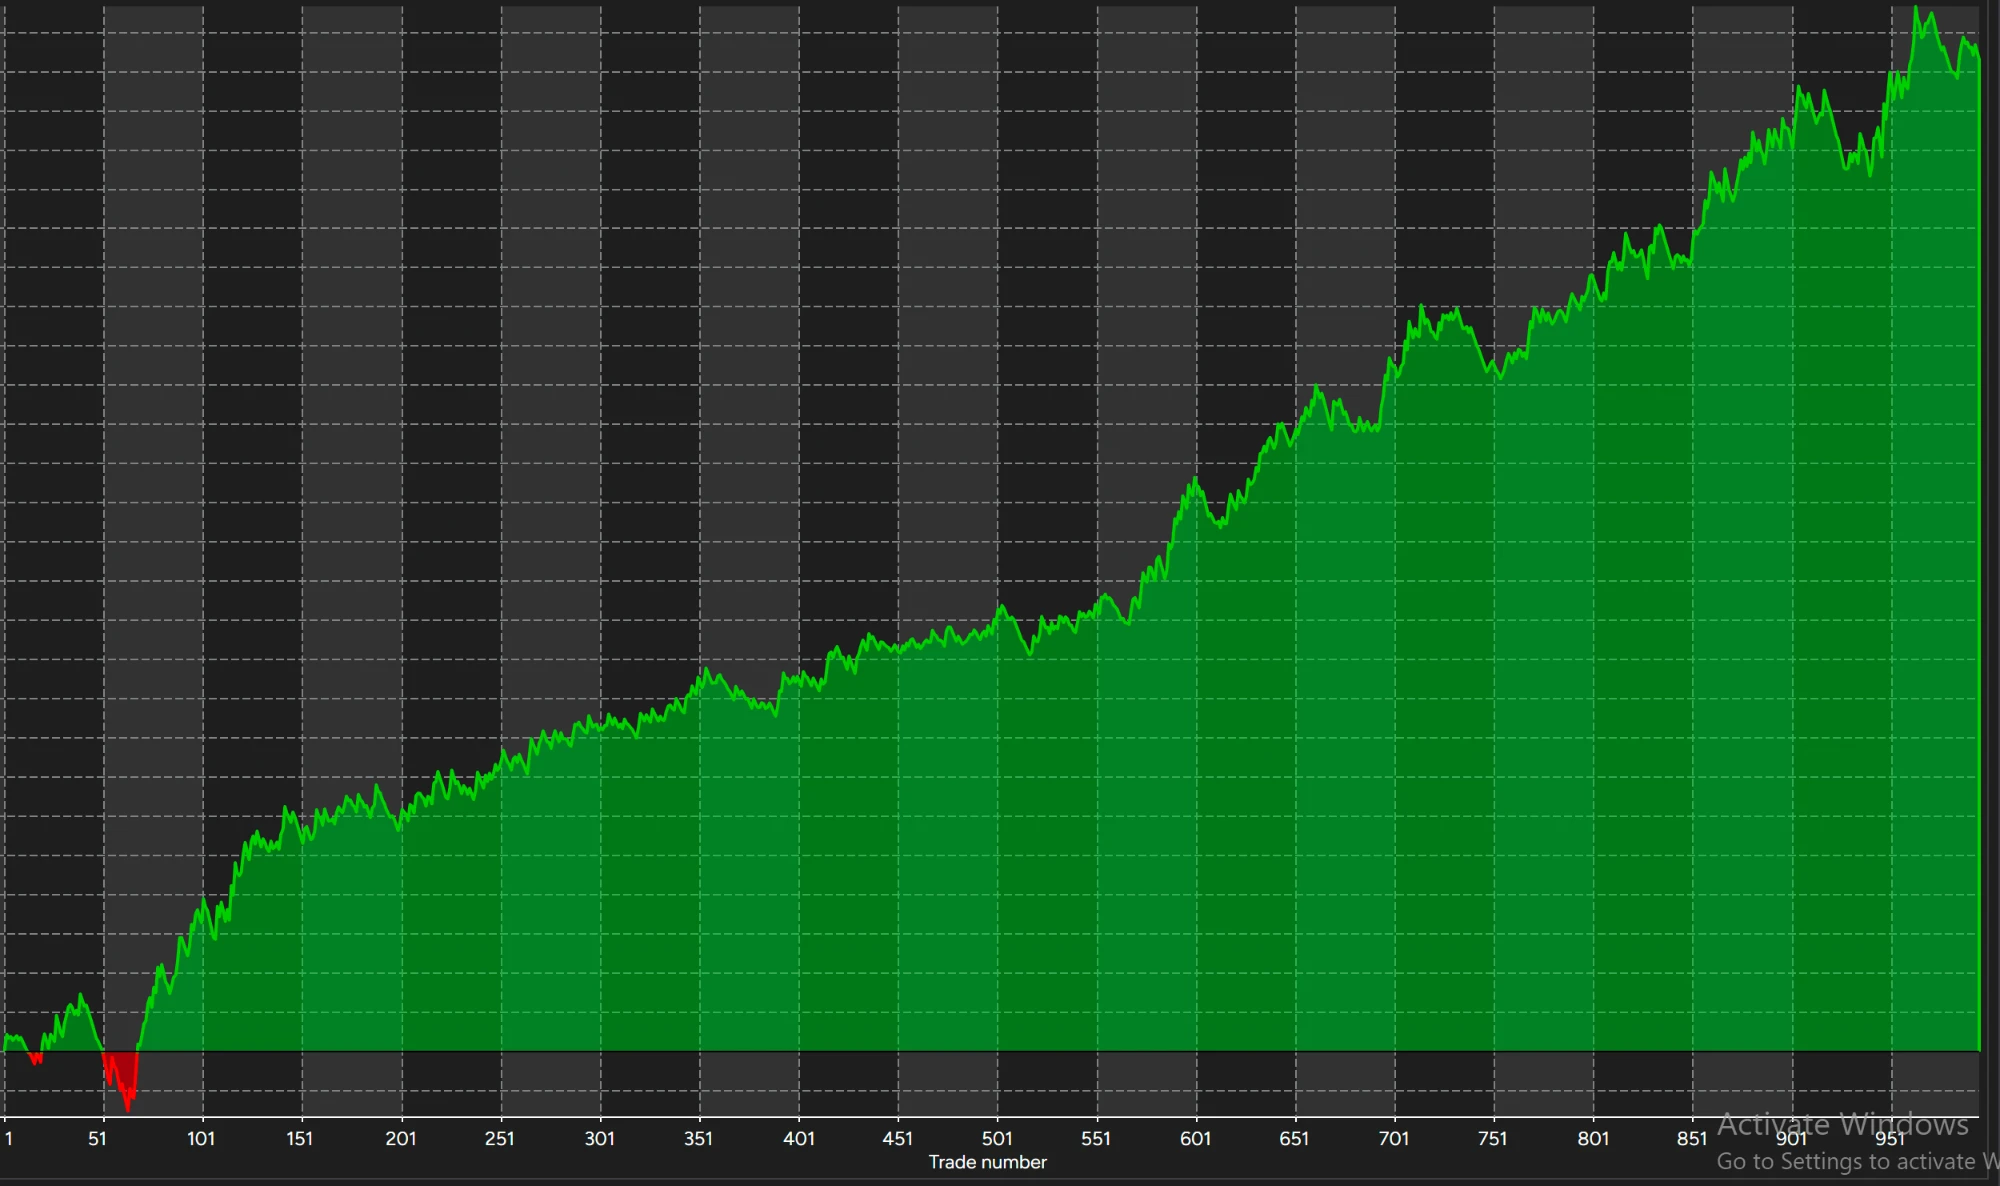2000x1186 pixels.
Task: Click the x-axis label "751"
Action: tap(1493, 1138)
